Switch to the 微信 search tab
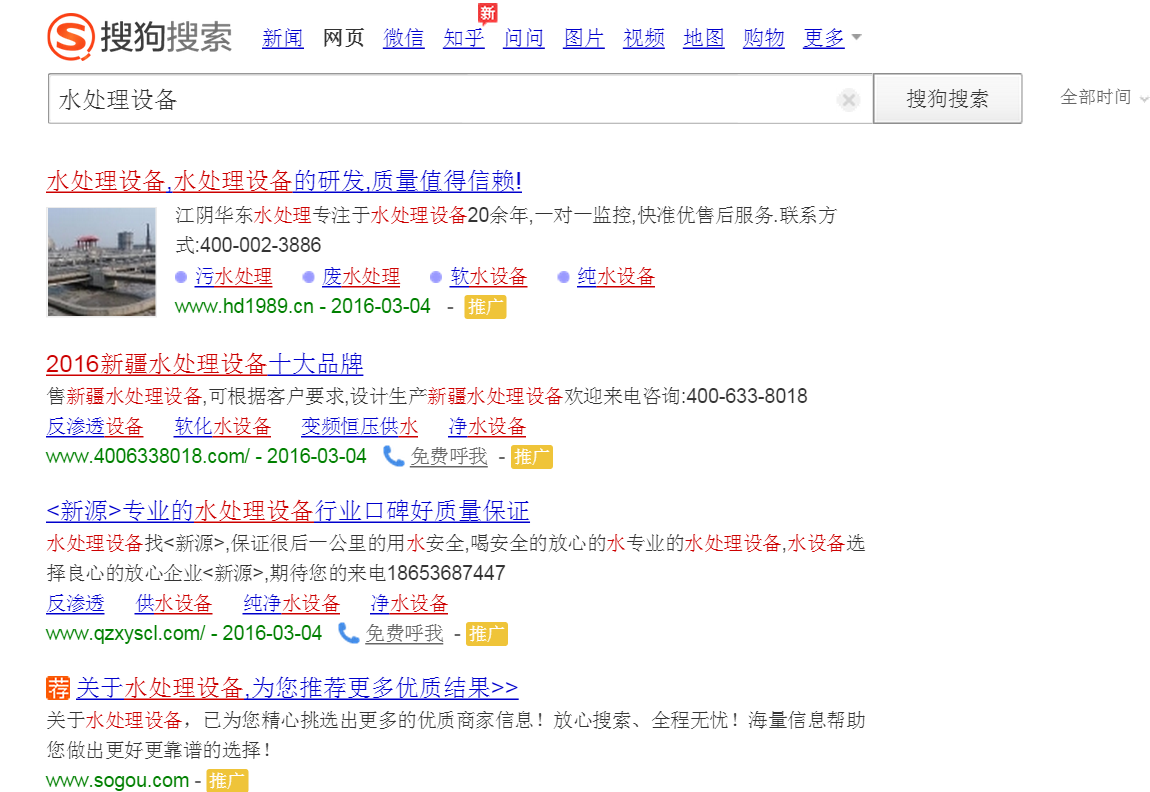The width and height of the screenshot is (1150, 792). (403, 37)
